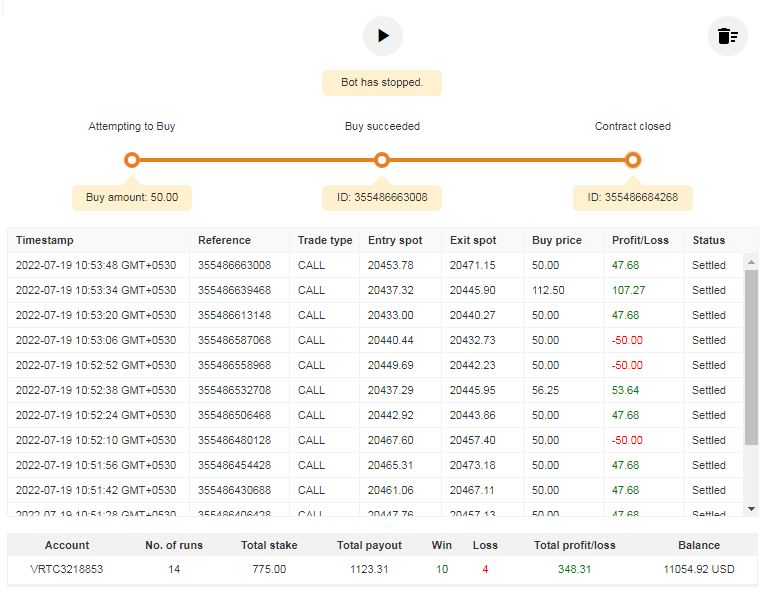Click the Buy amount: 50.00 label

(132, 197)
